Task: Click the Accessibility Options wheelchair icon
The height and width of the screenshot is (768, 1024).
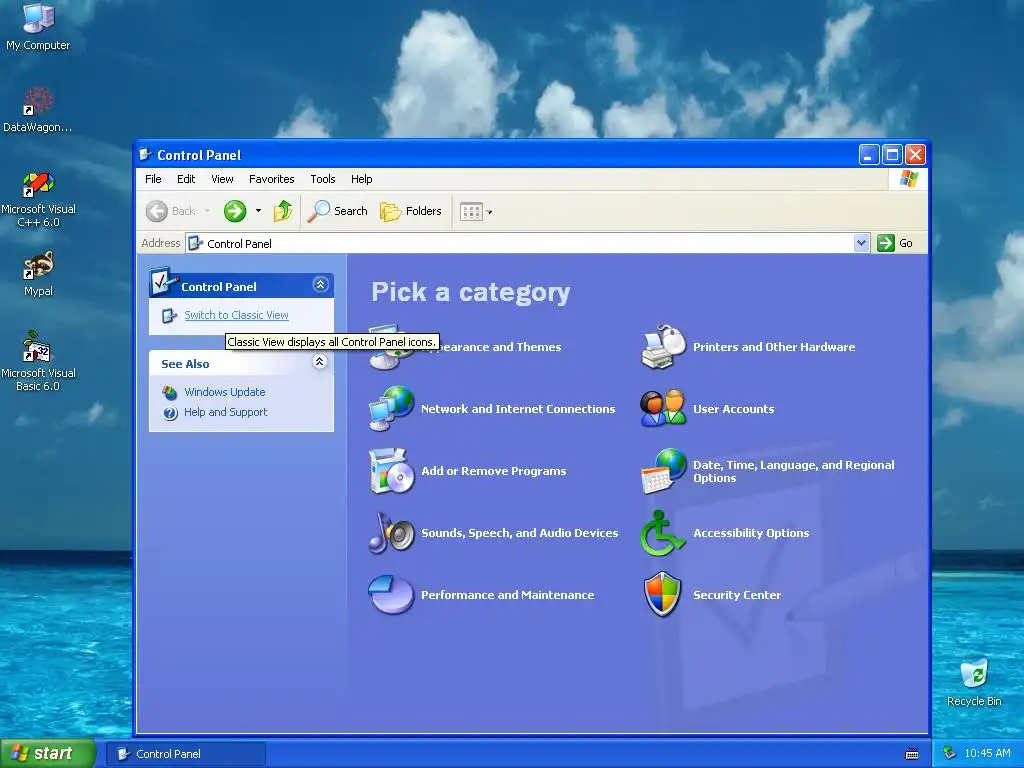Action: click(662, 532)
